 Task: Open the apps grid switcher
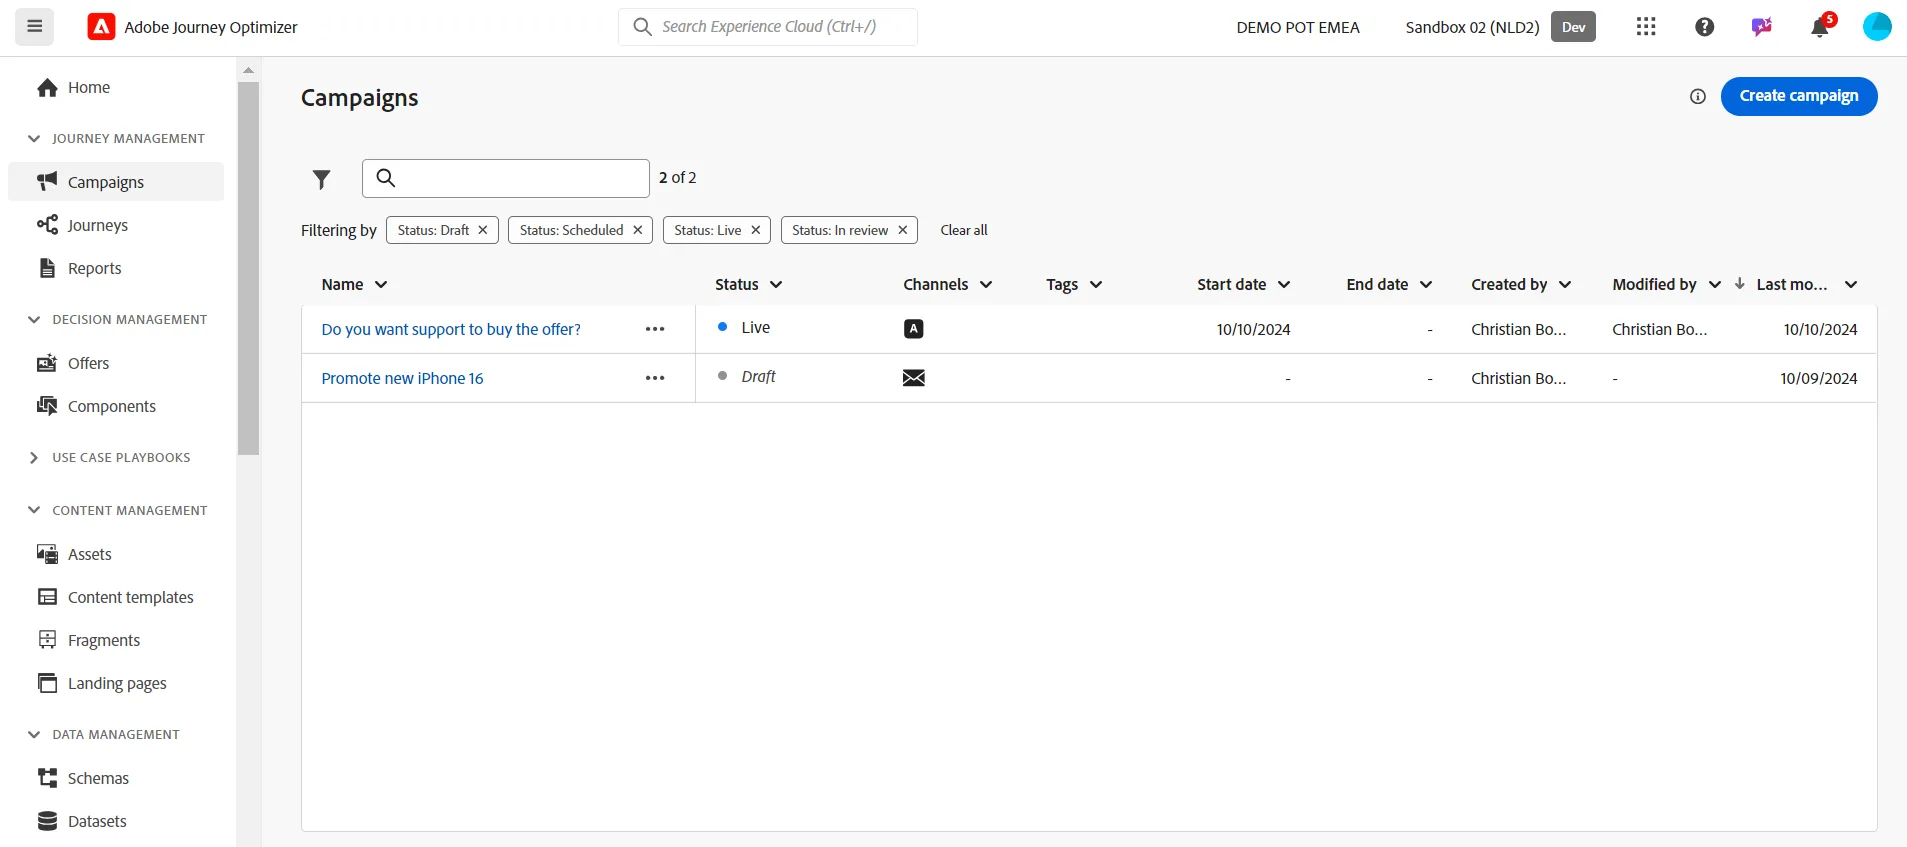[1646, 27]
